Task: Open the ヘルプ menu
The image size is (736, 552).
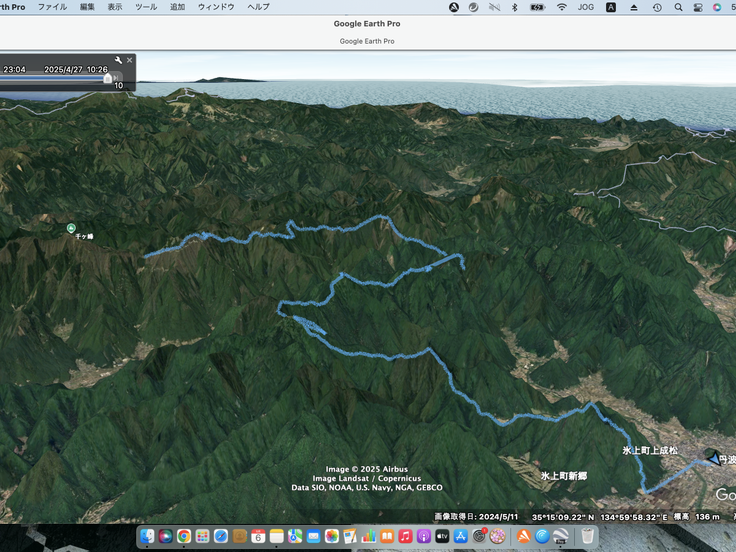Action: [258, 7]
